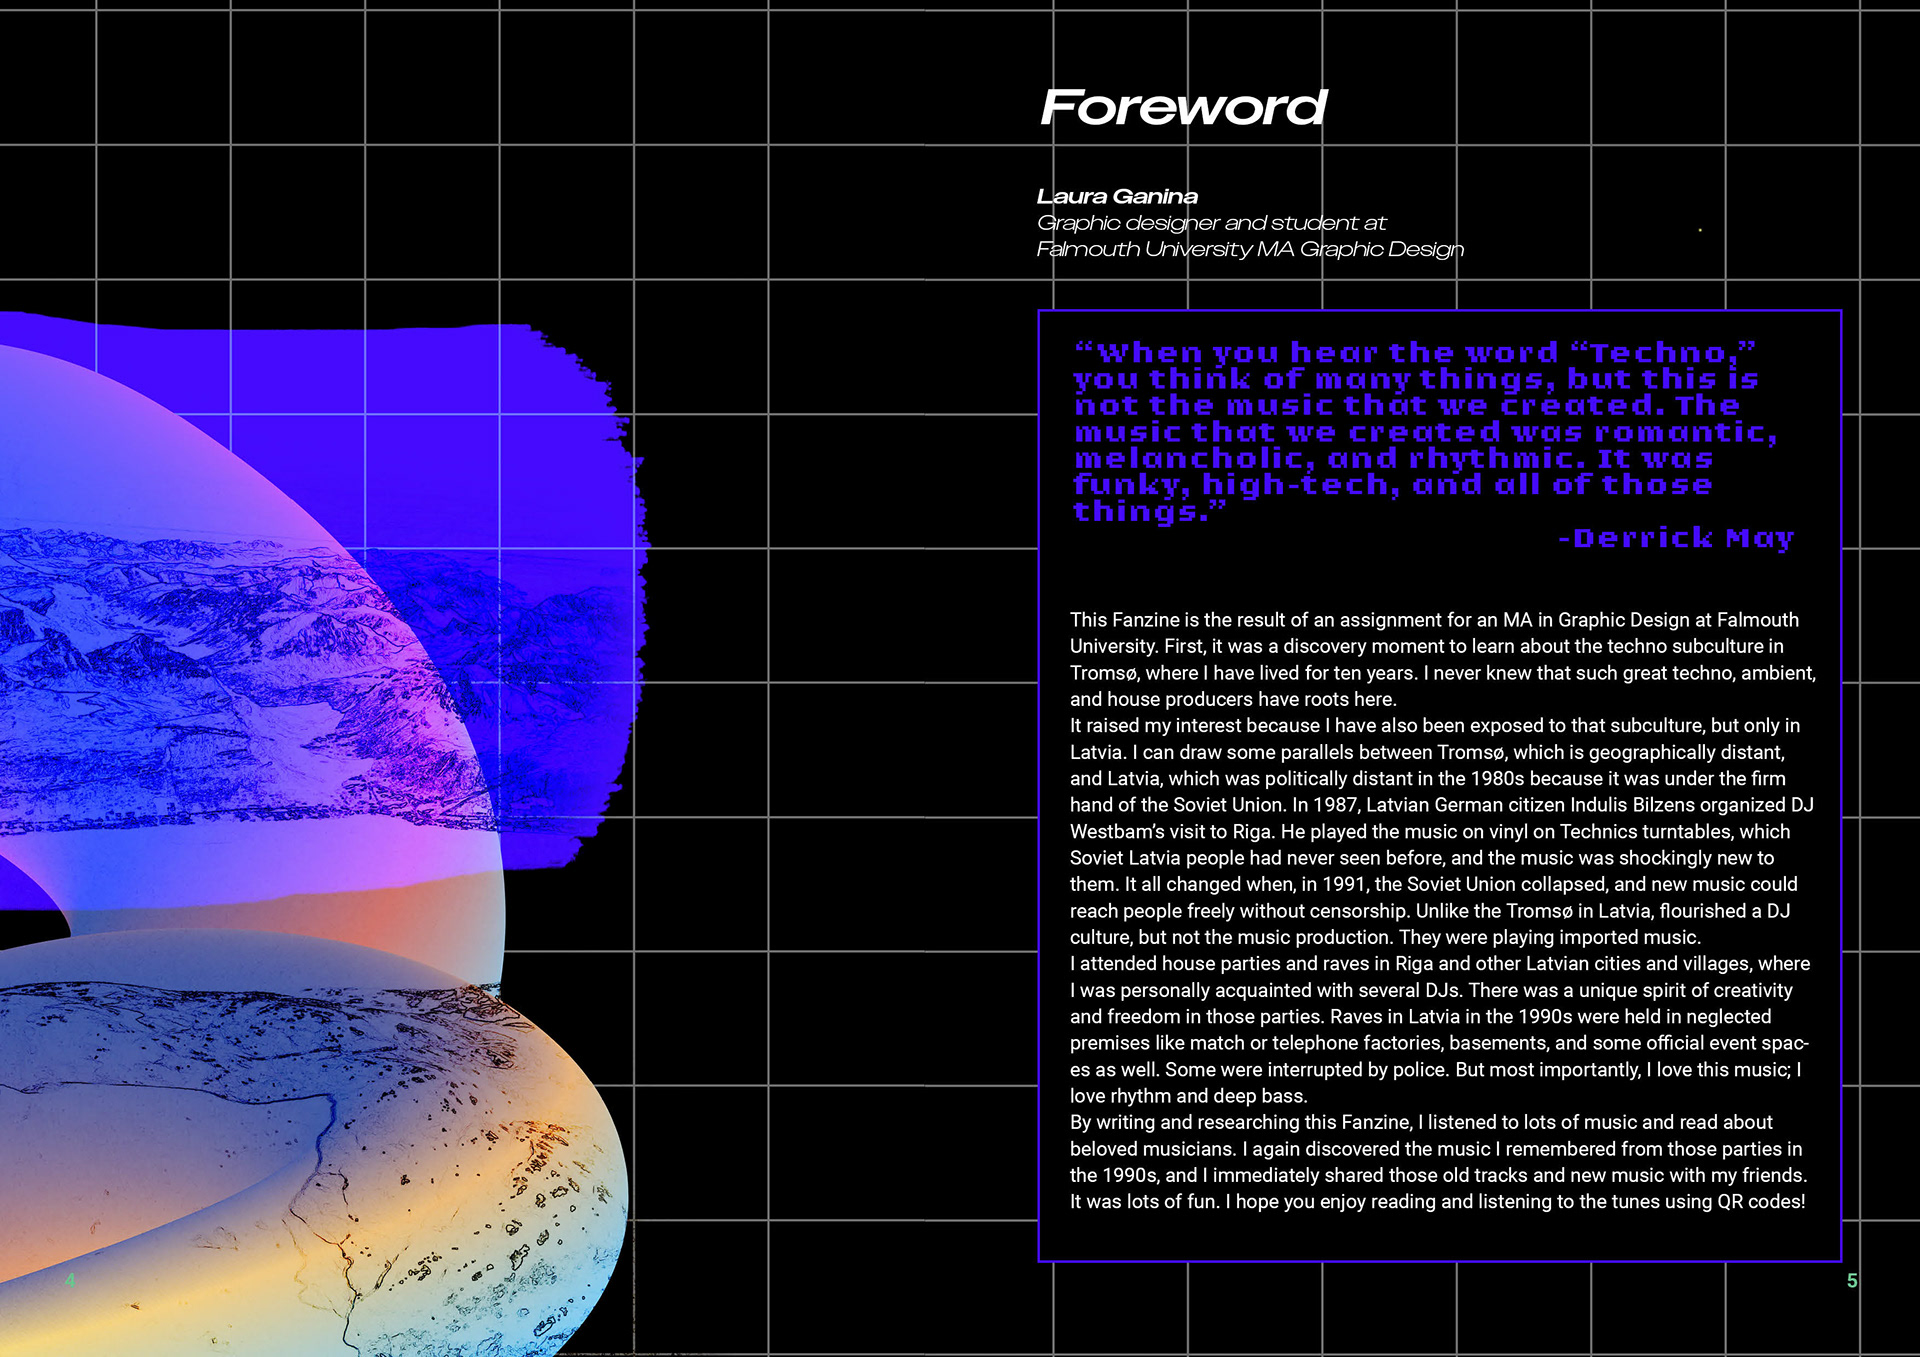Click the final line ending 'QR codes!'
Screen dimensions: 1920x1357
point(1437,1202)
